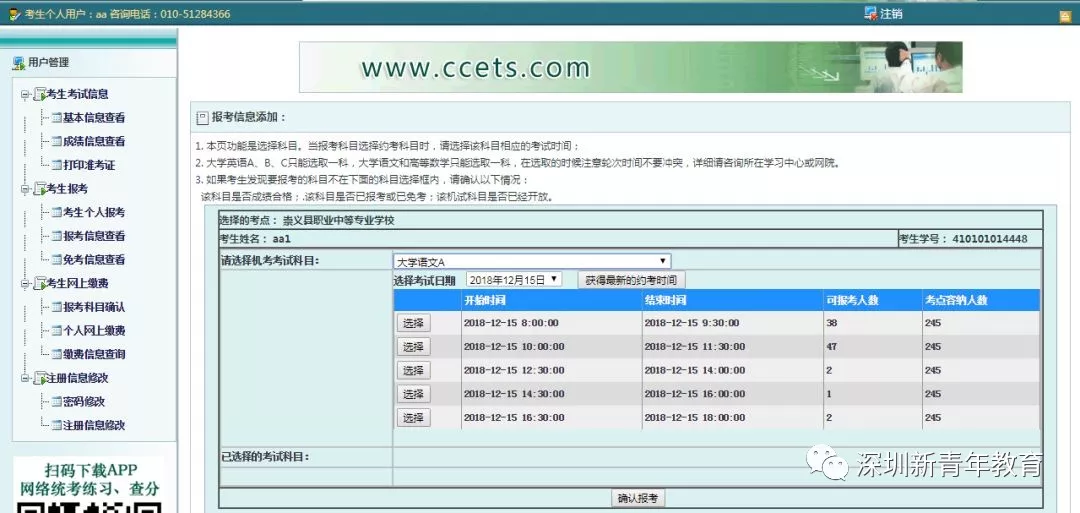Click the student number 410101014448
This screenshot has width=1080, height=513.
[x=990, y=239]
